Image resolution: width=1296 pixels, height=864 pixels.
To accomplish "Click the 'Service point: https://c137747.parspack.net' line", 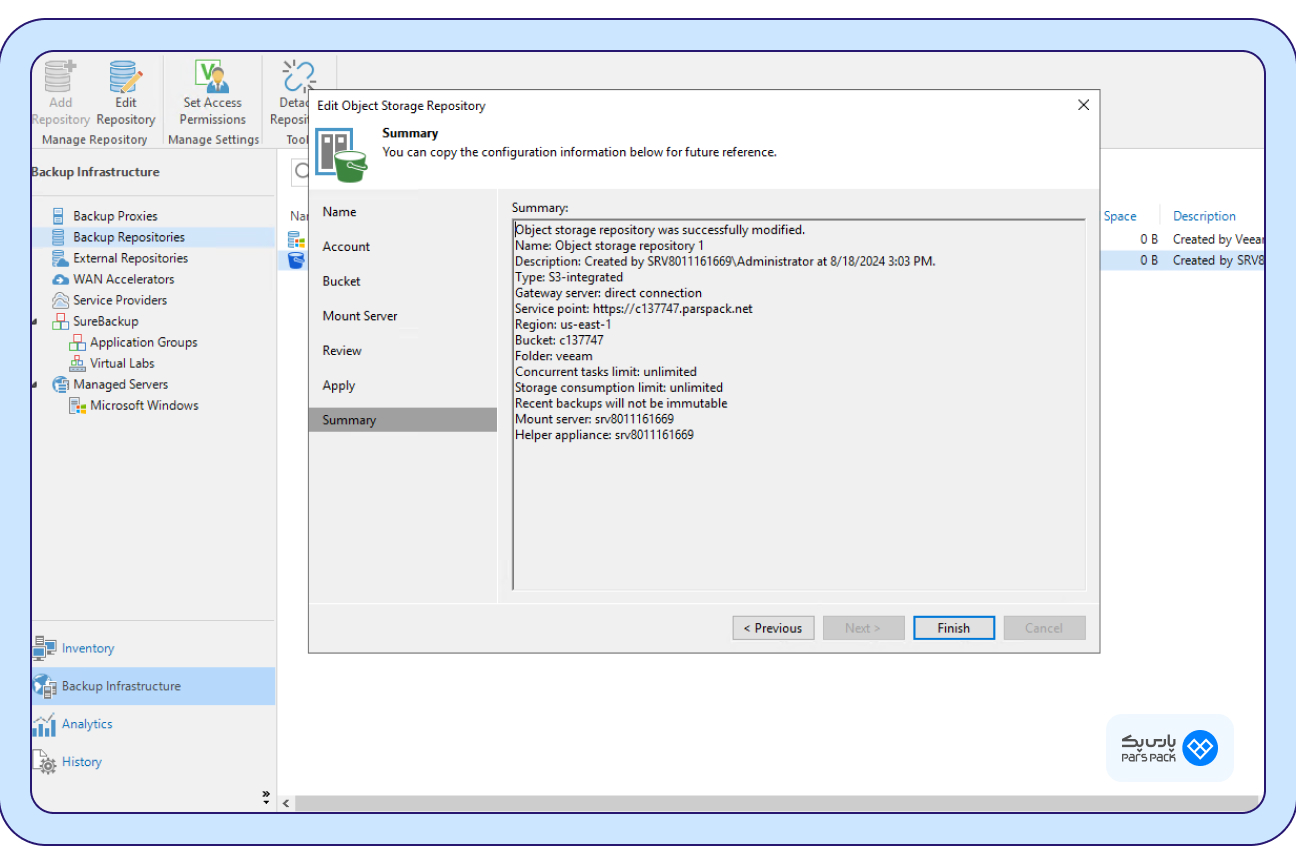I will coord(633,309).
